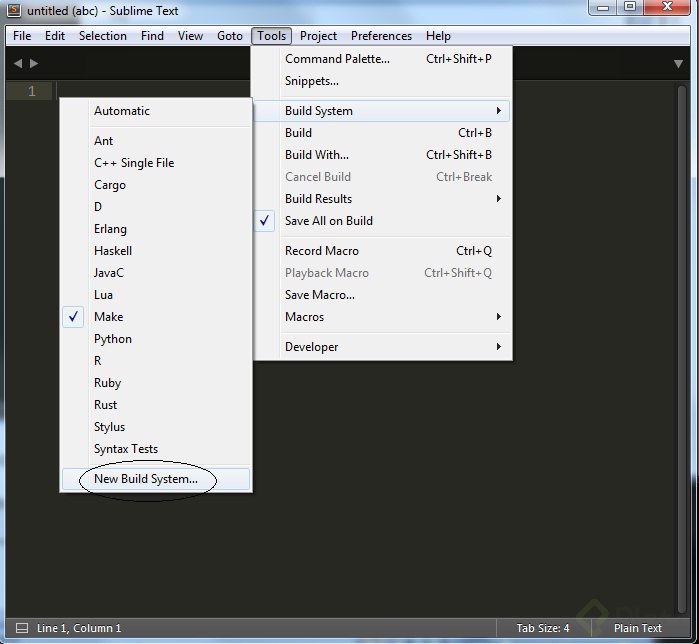Select JavaC build system
Viewport: 699px width, 644px height.
tap(156, 273)
